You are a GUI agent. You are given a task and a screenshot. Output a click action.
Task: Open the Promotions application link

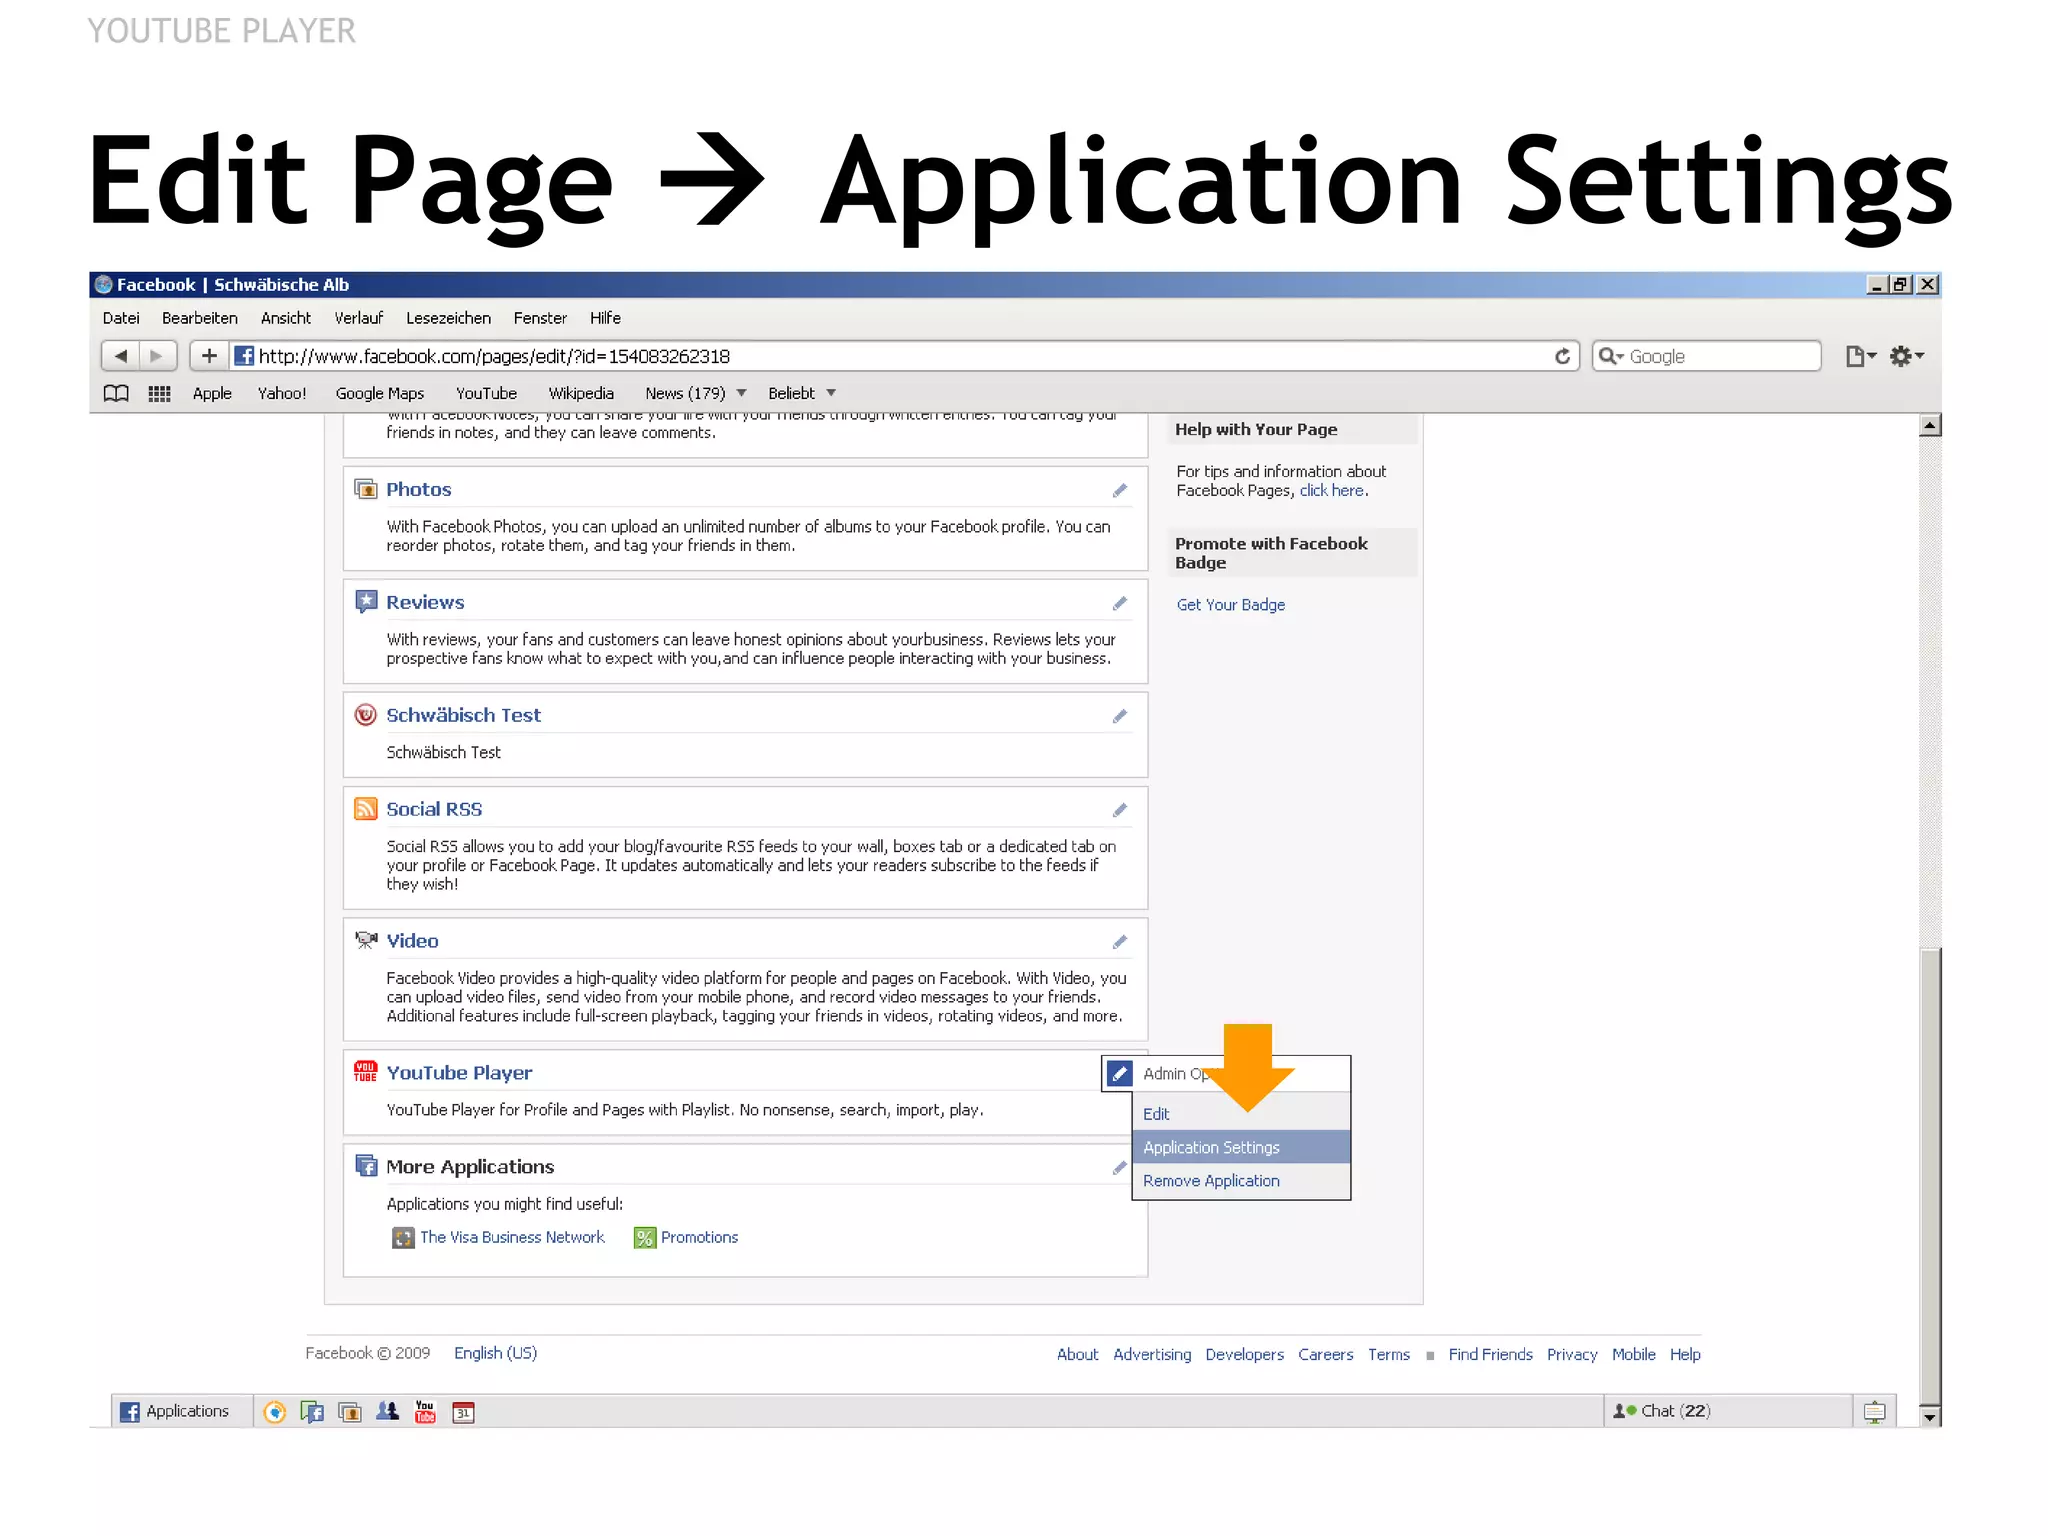point(699,1238)
